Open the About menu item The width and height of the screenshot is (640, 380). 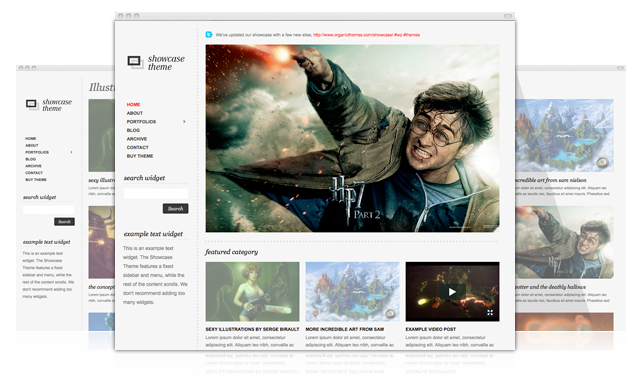click(135, 113)
